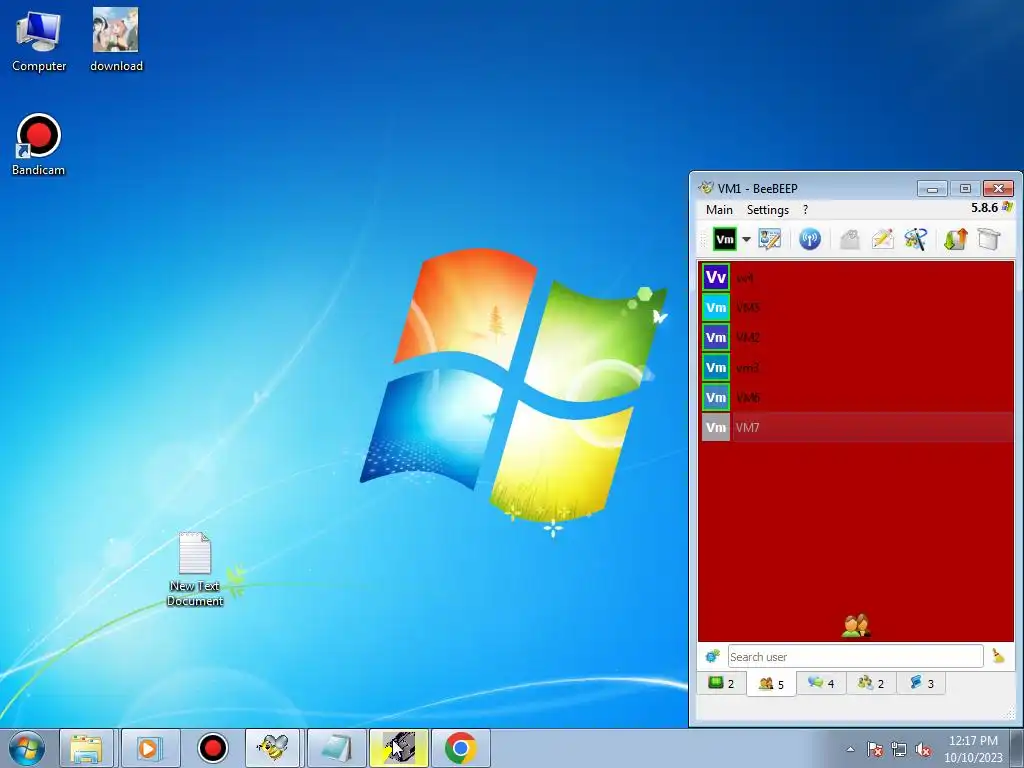Open file transfers up-down arrows icon

(955, 239)
